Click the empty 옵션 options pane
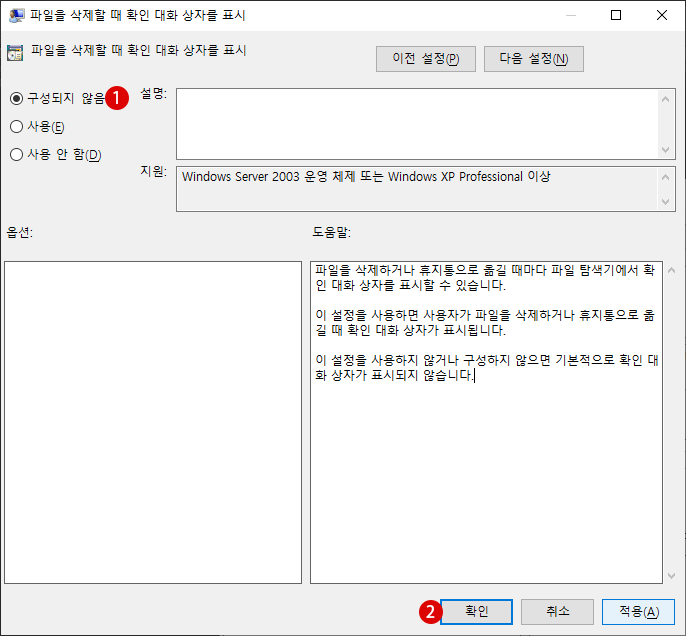Screen dimensions: 686x636 point(153,422)
